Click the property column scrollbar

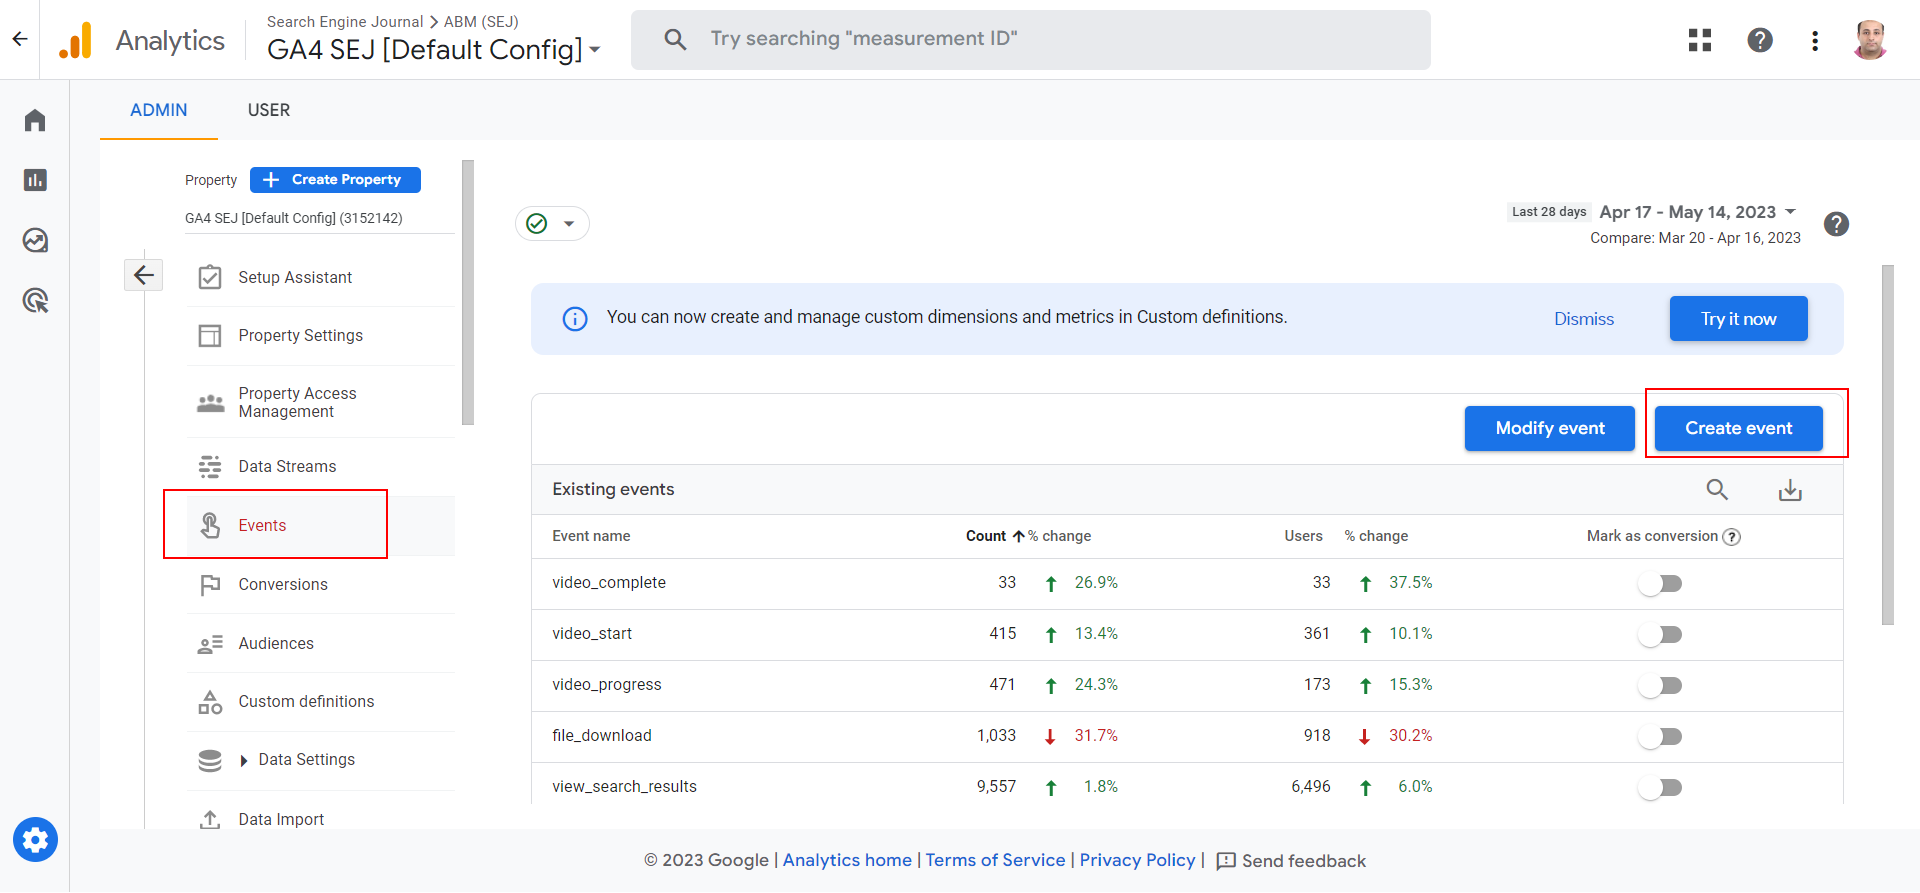pyautogui.click(x=468, y=292)
